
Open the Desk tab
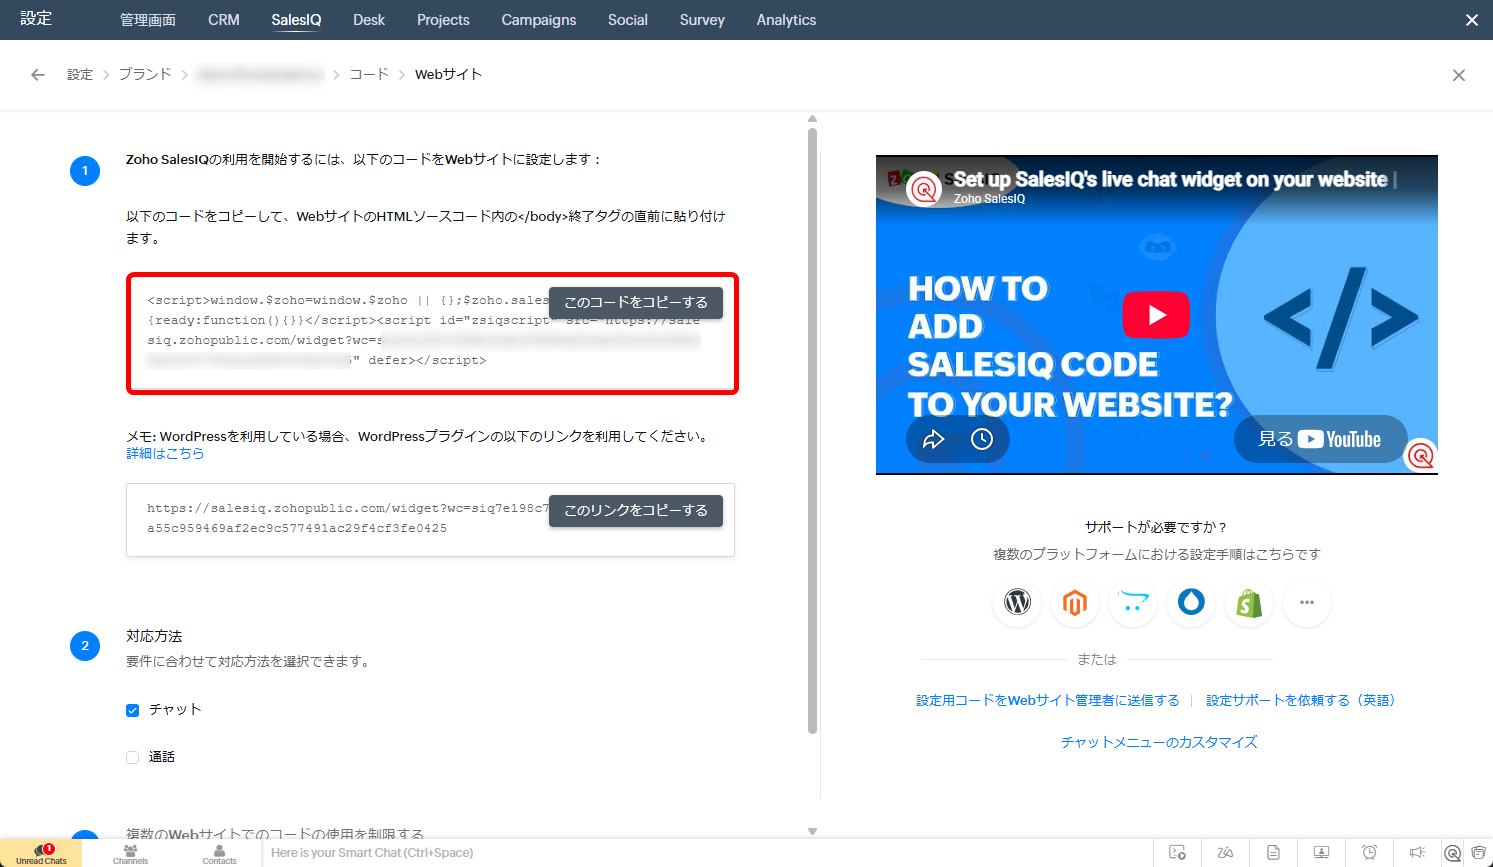[x=369, y=20]
